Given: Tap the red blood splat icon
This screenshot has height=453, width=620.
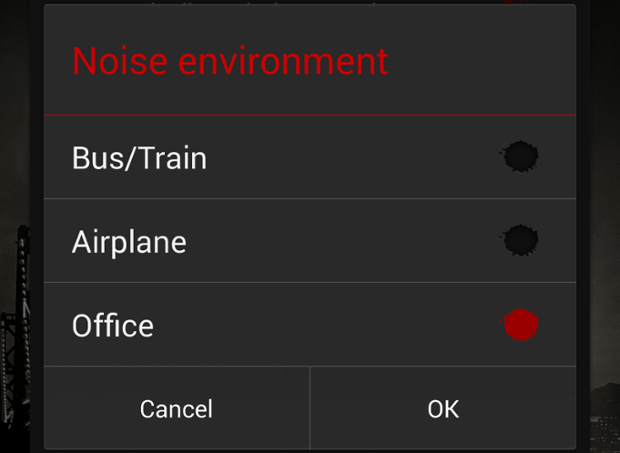Looking at the screenshot, I should click(x=520, y=325).
